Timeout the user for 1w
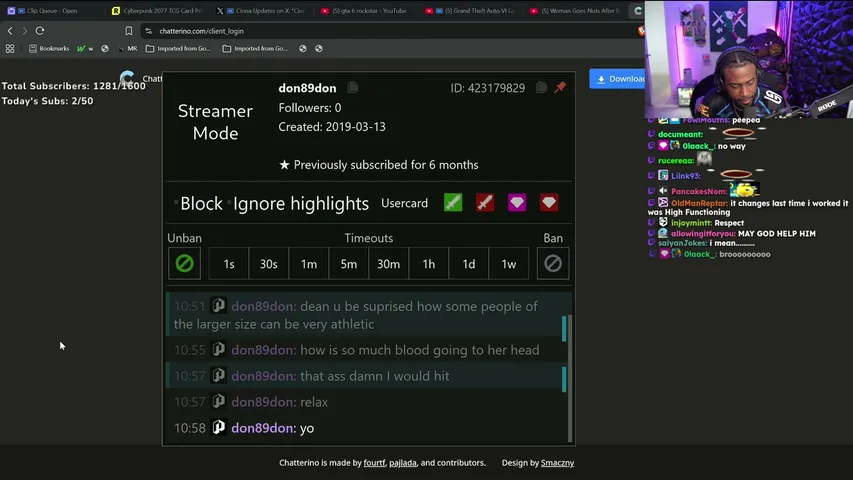The width and height of the screenshot is (853, 480). click(509, 263)
